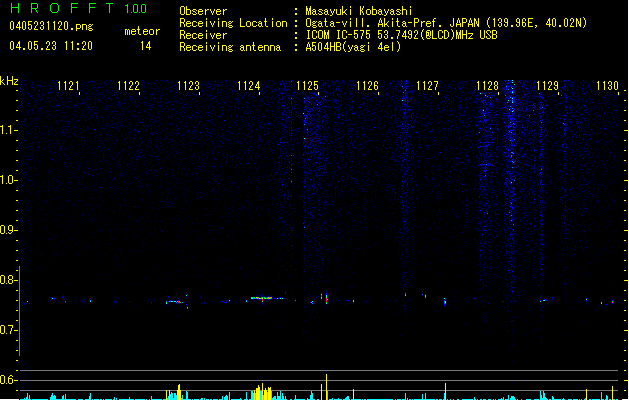Click the 1128 time marker
The image size is (629, 400).
click(487, 86)
